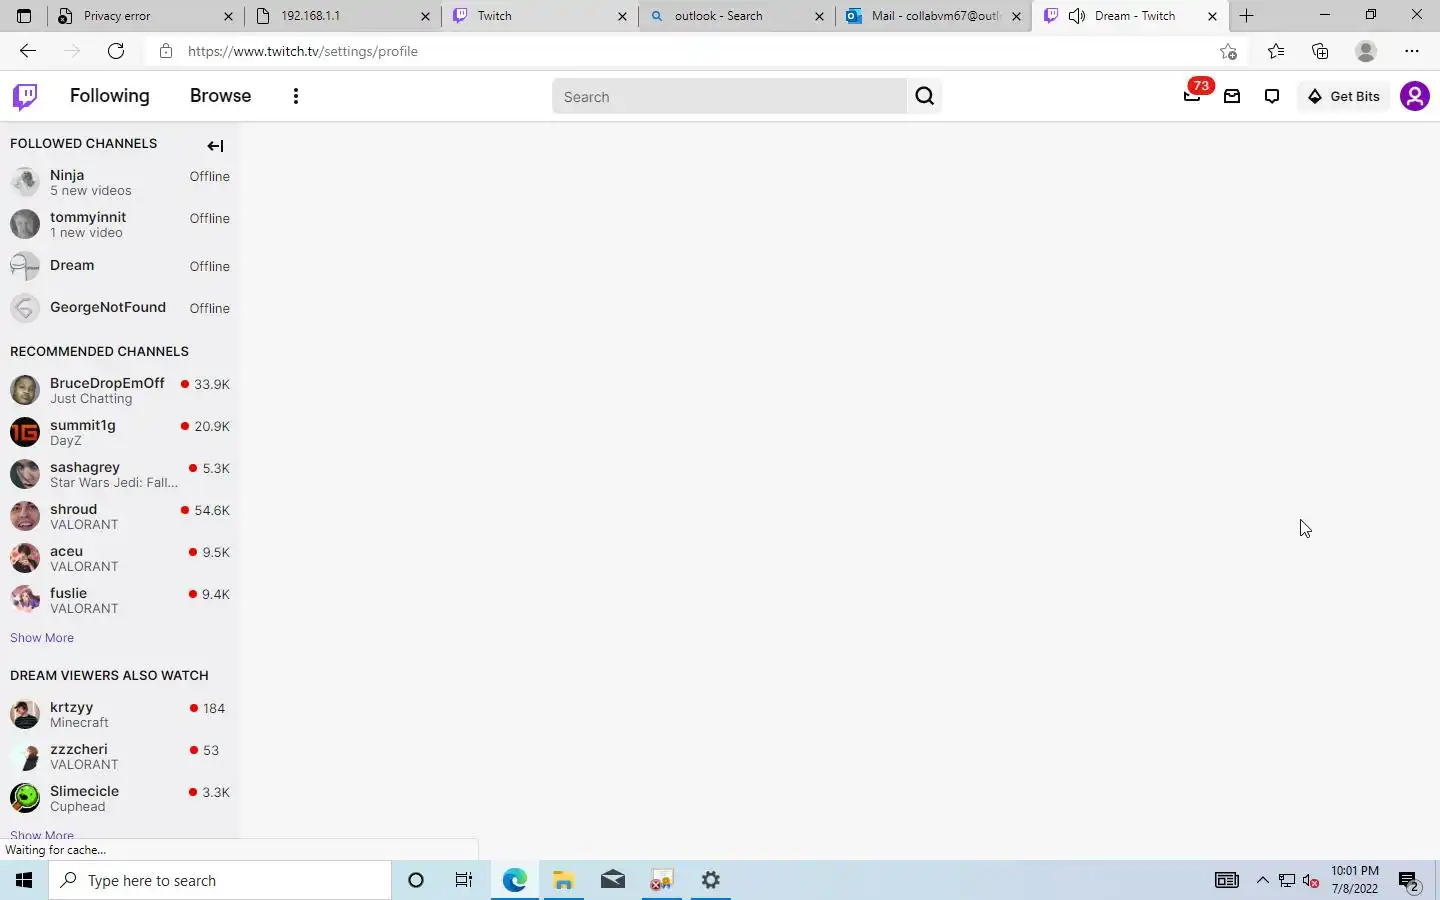The image size is (1440, 900).
Task: Select the Dream followed channel
Action: pos(120,266)
